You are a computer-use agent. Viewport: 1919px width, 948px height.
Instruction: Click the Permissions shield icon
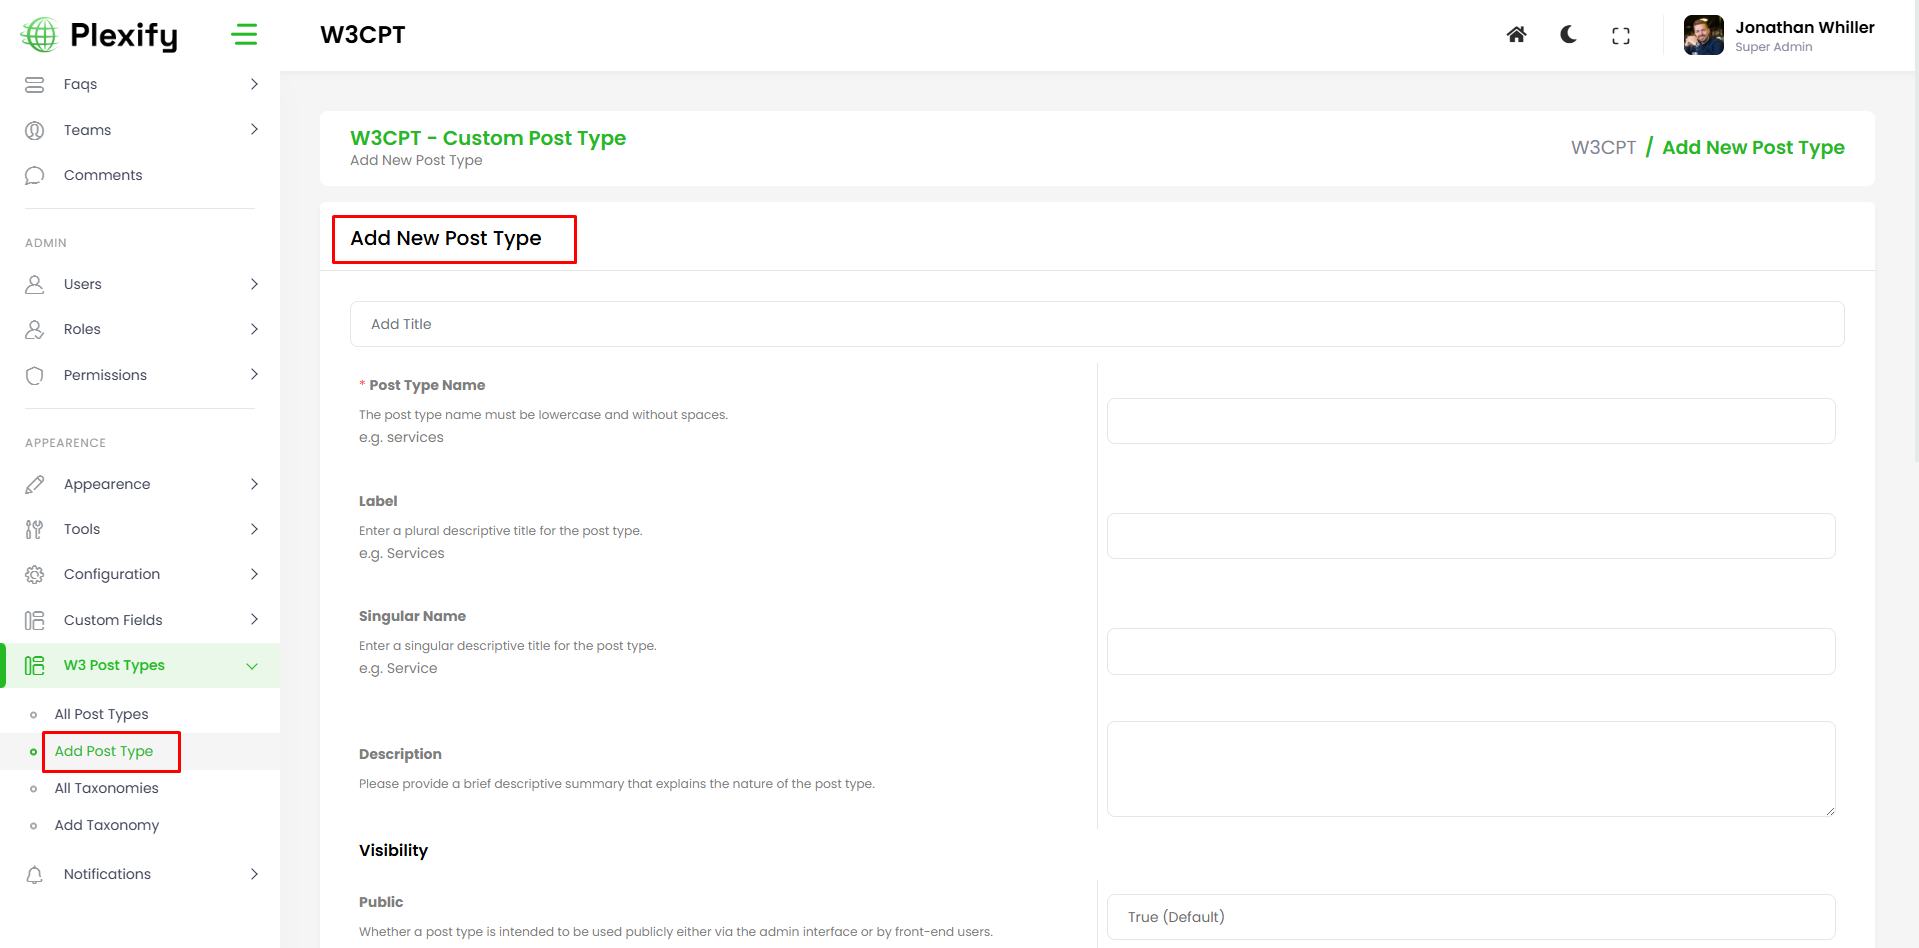[35, 376]
